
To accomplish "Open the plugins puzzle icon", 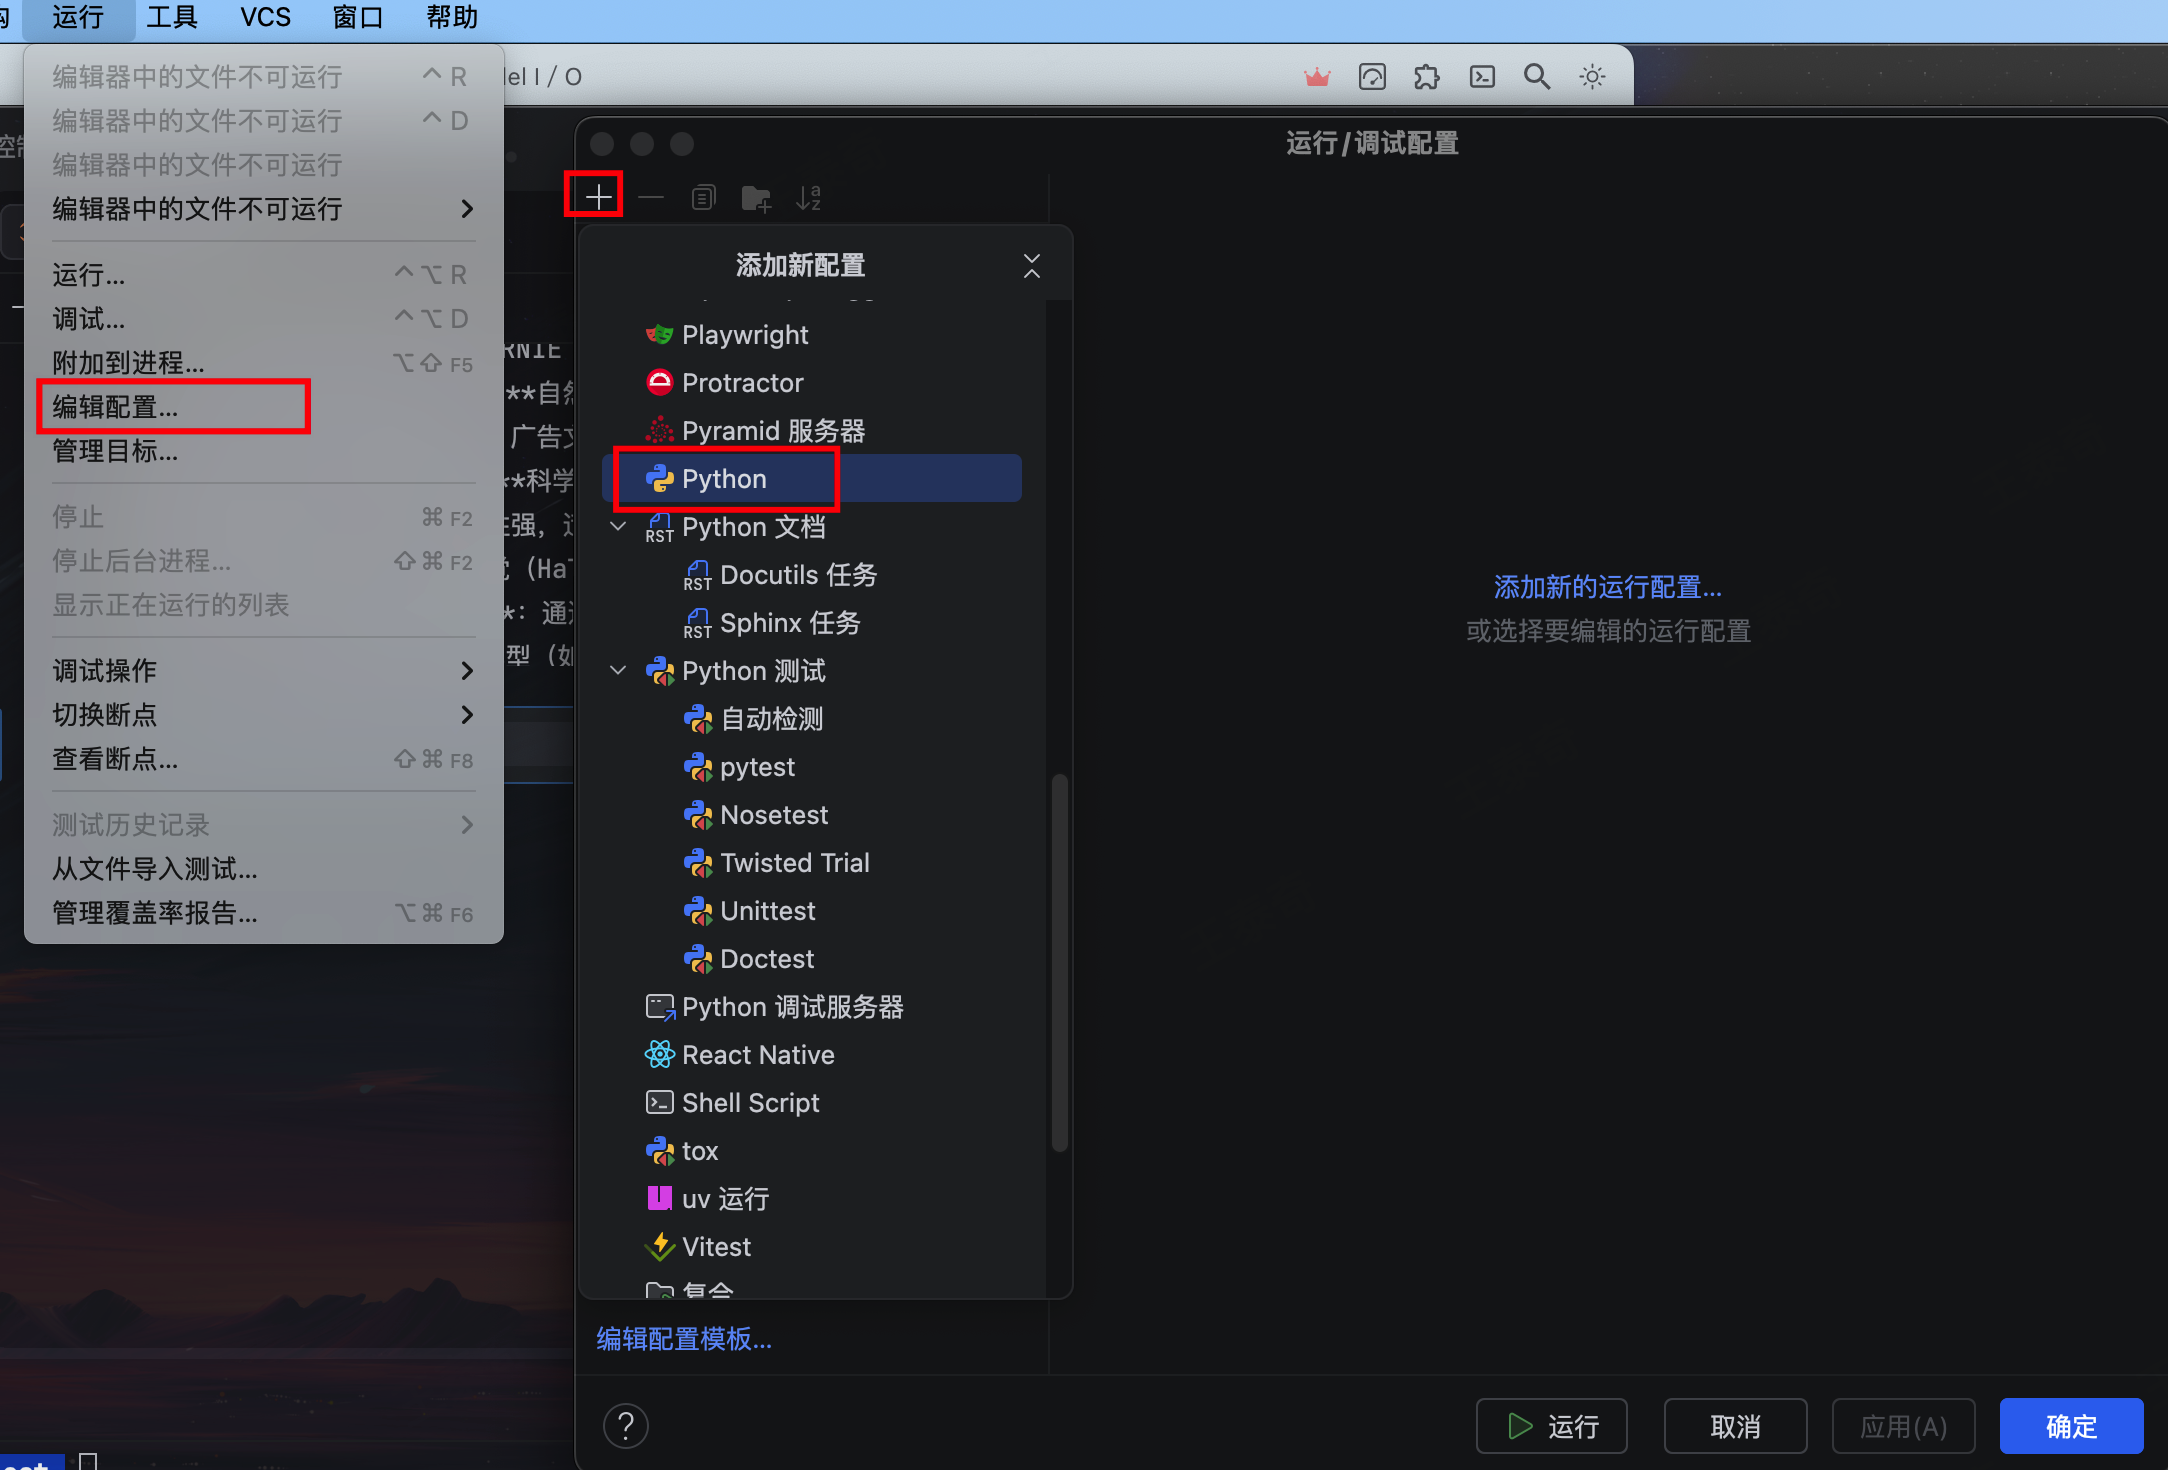I will (x=1427, y=75).
